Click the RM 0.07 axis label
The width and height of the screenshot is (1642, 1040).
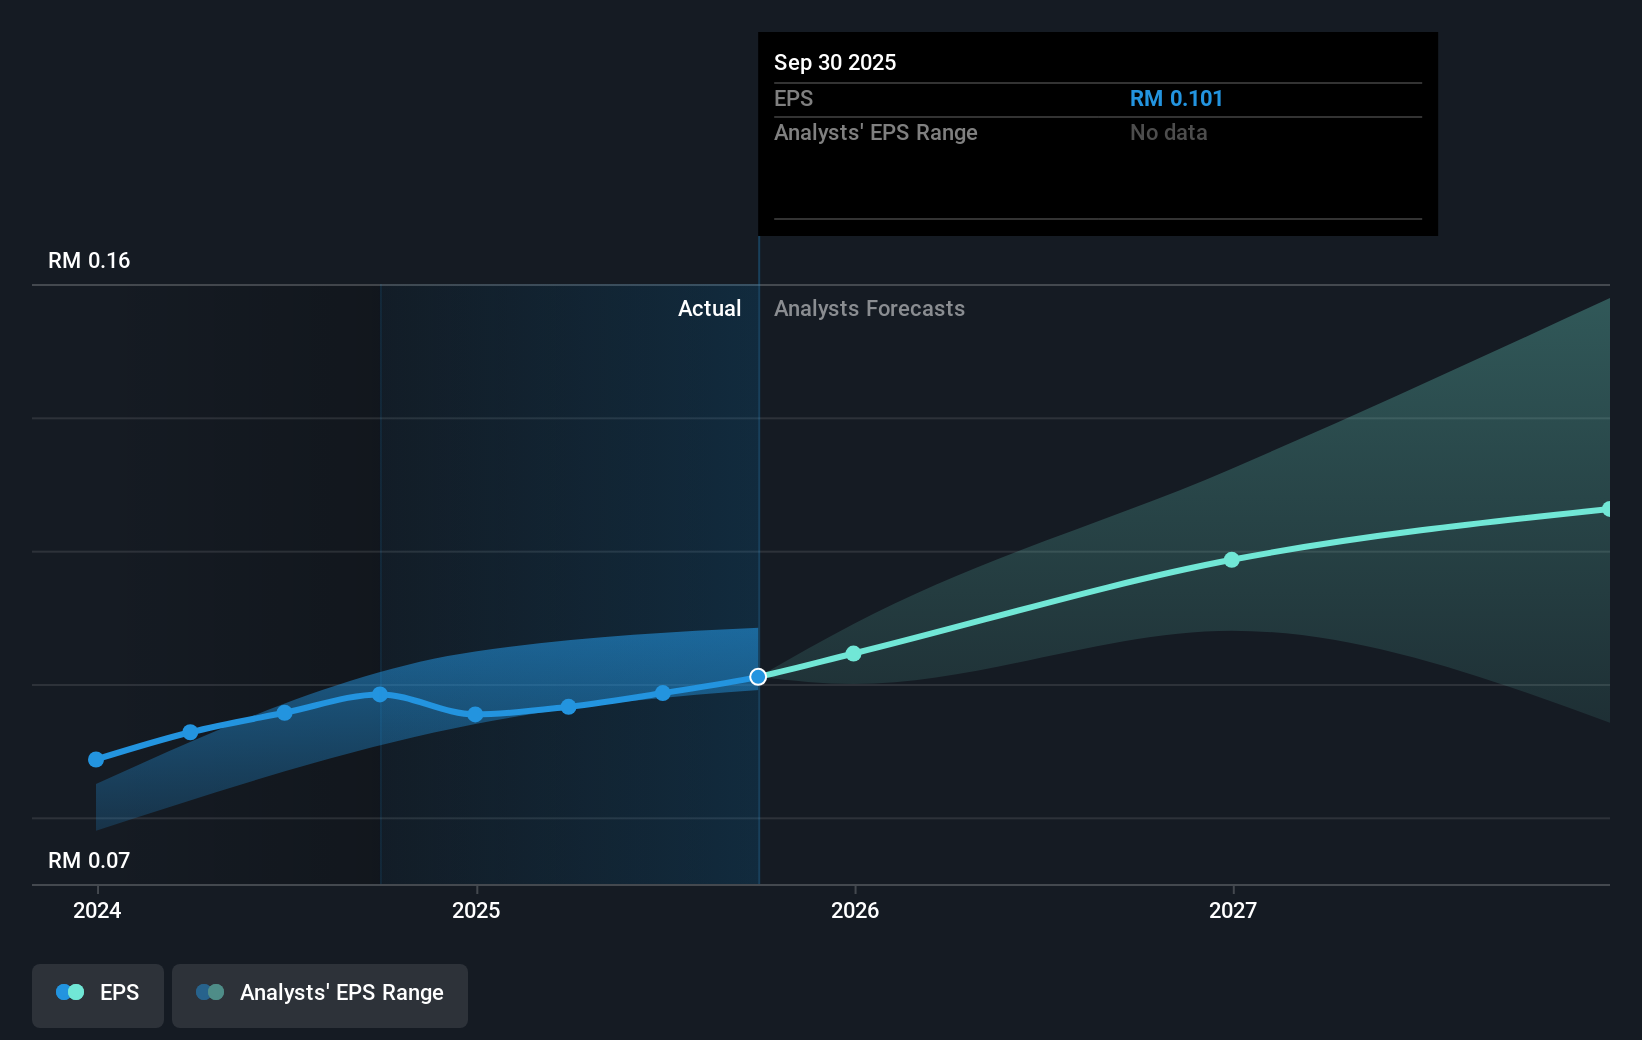click(89, 861)
